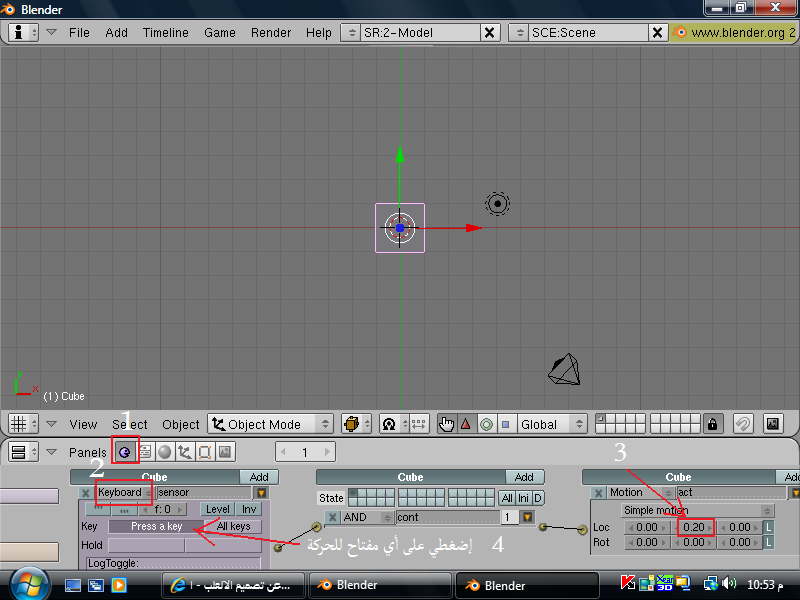Open the Logic panel context button

pos(124,452)
